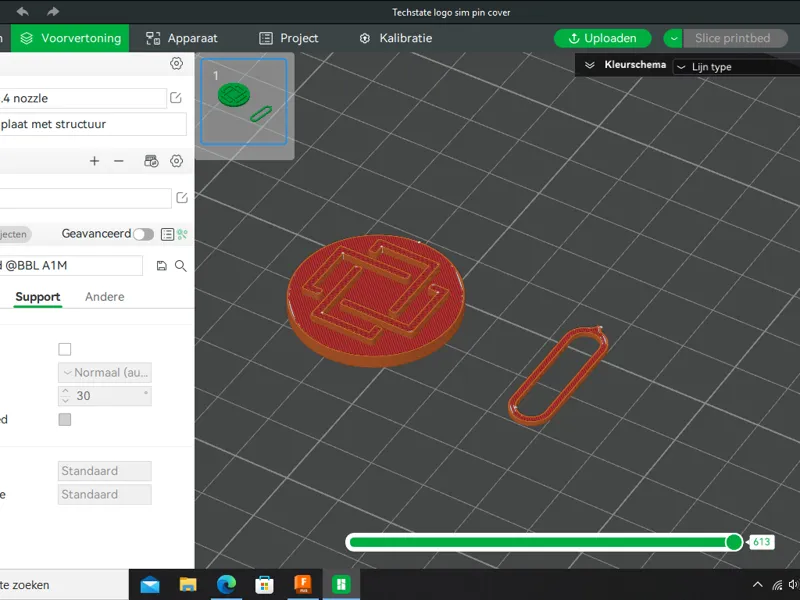The image size is (800, 600).
Task: Switch to the Voorvertoning tab
Action: pyautogui.click(x=70, y=38)
